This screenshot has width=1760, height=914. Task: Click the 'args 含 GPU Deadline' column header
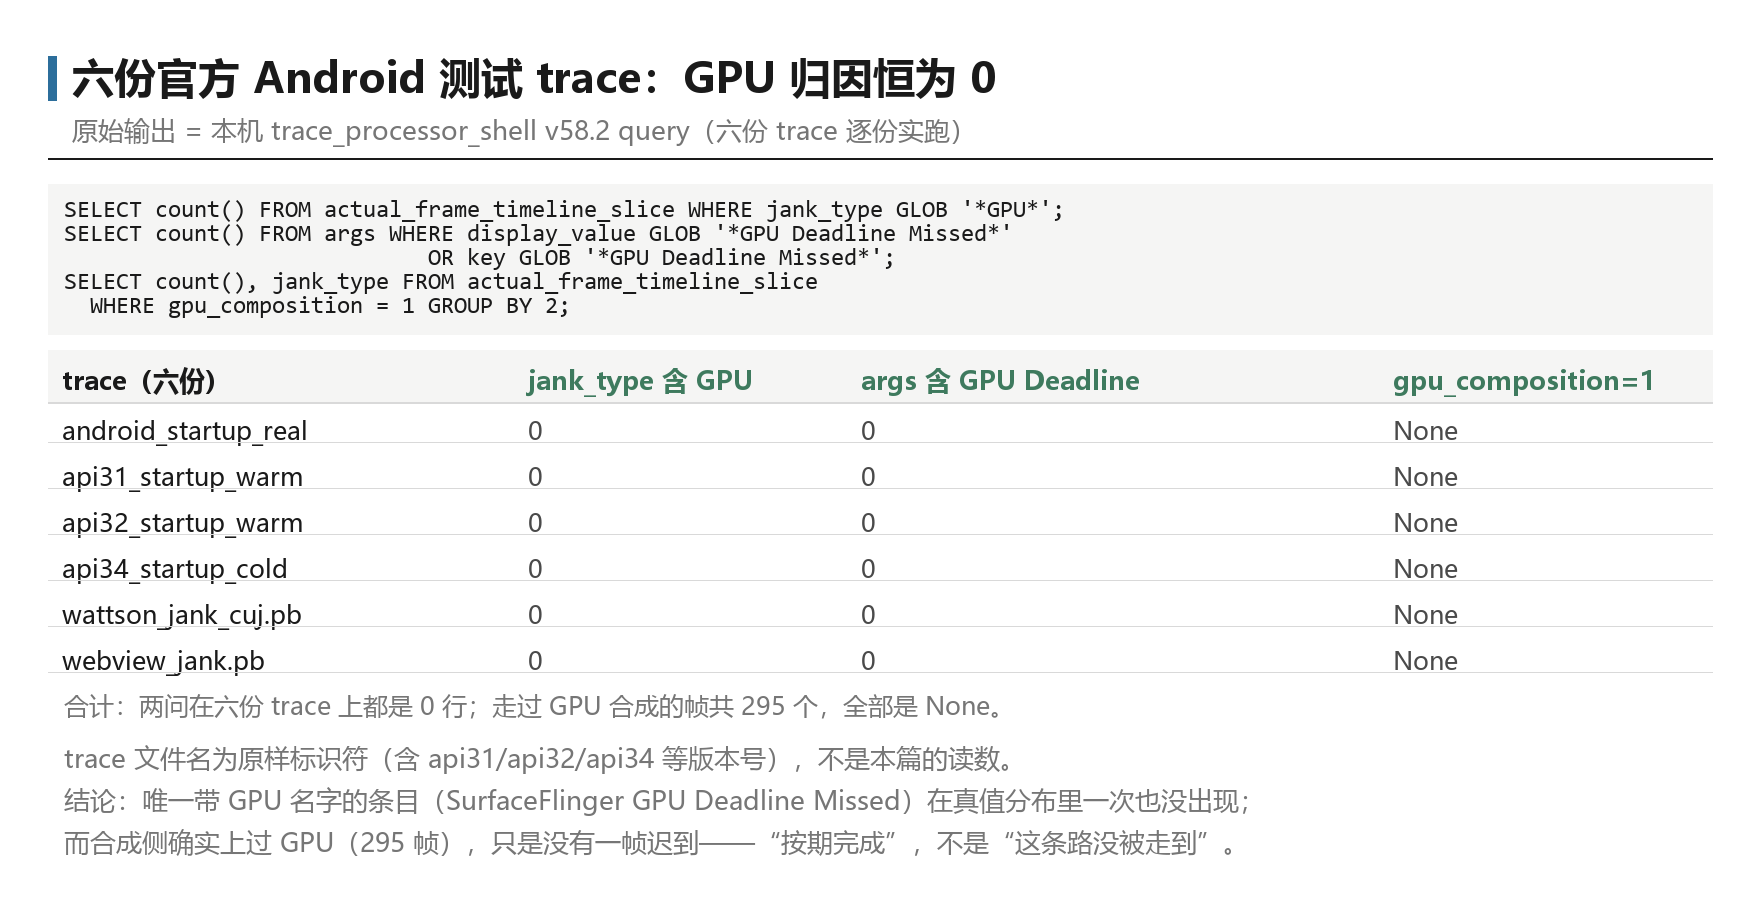pyautogui.click(x=1000, y=381)
